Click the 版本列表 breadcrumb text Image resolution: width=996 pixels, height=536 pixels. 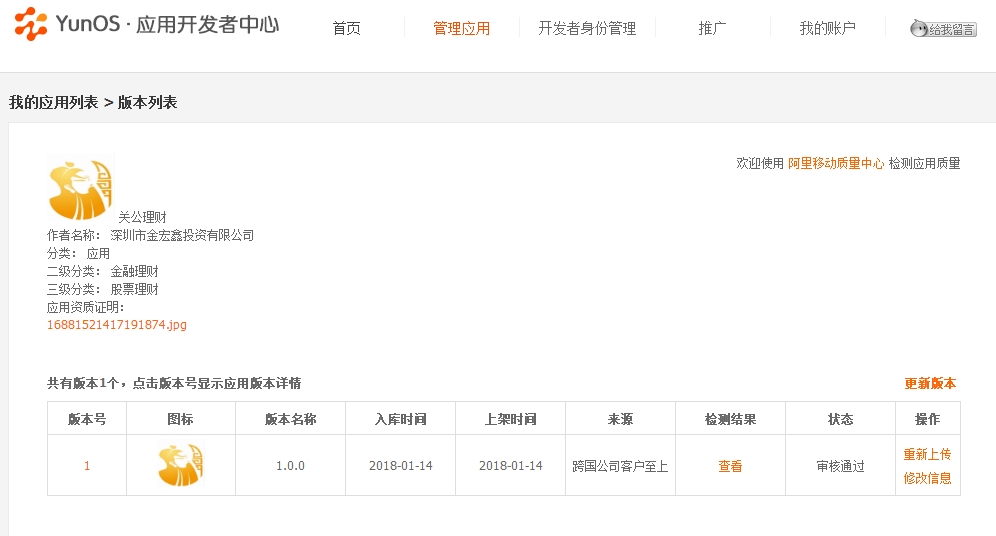click(x=147, y=102)
